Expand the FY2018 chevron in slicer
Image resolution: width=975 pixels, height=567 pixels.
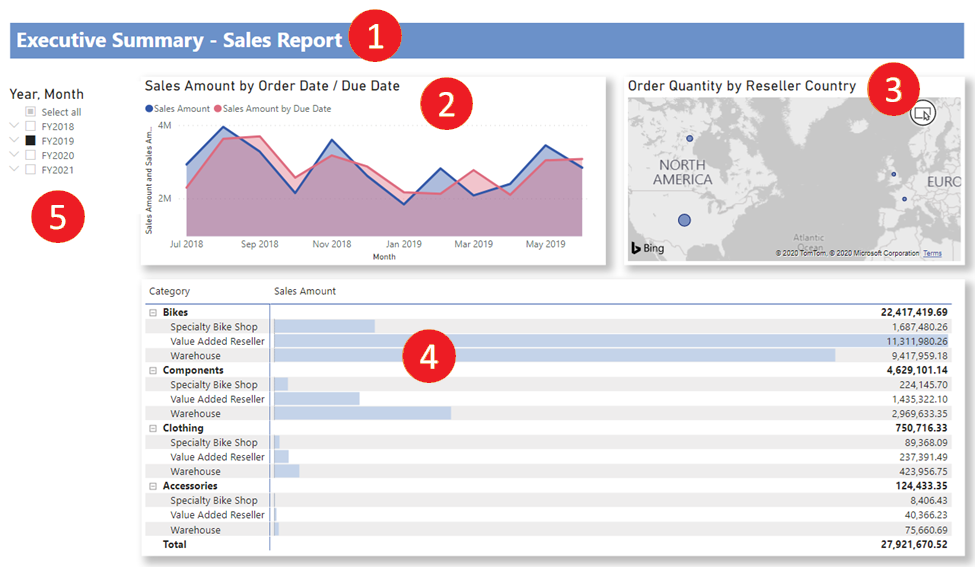coord(14,127)
